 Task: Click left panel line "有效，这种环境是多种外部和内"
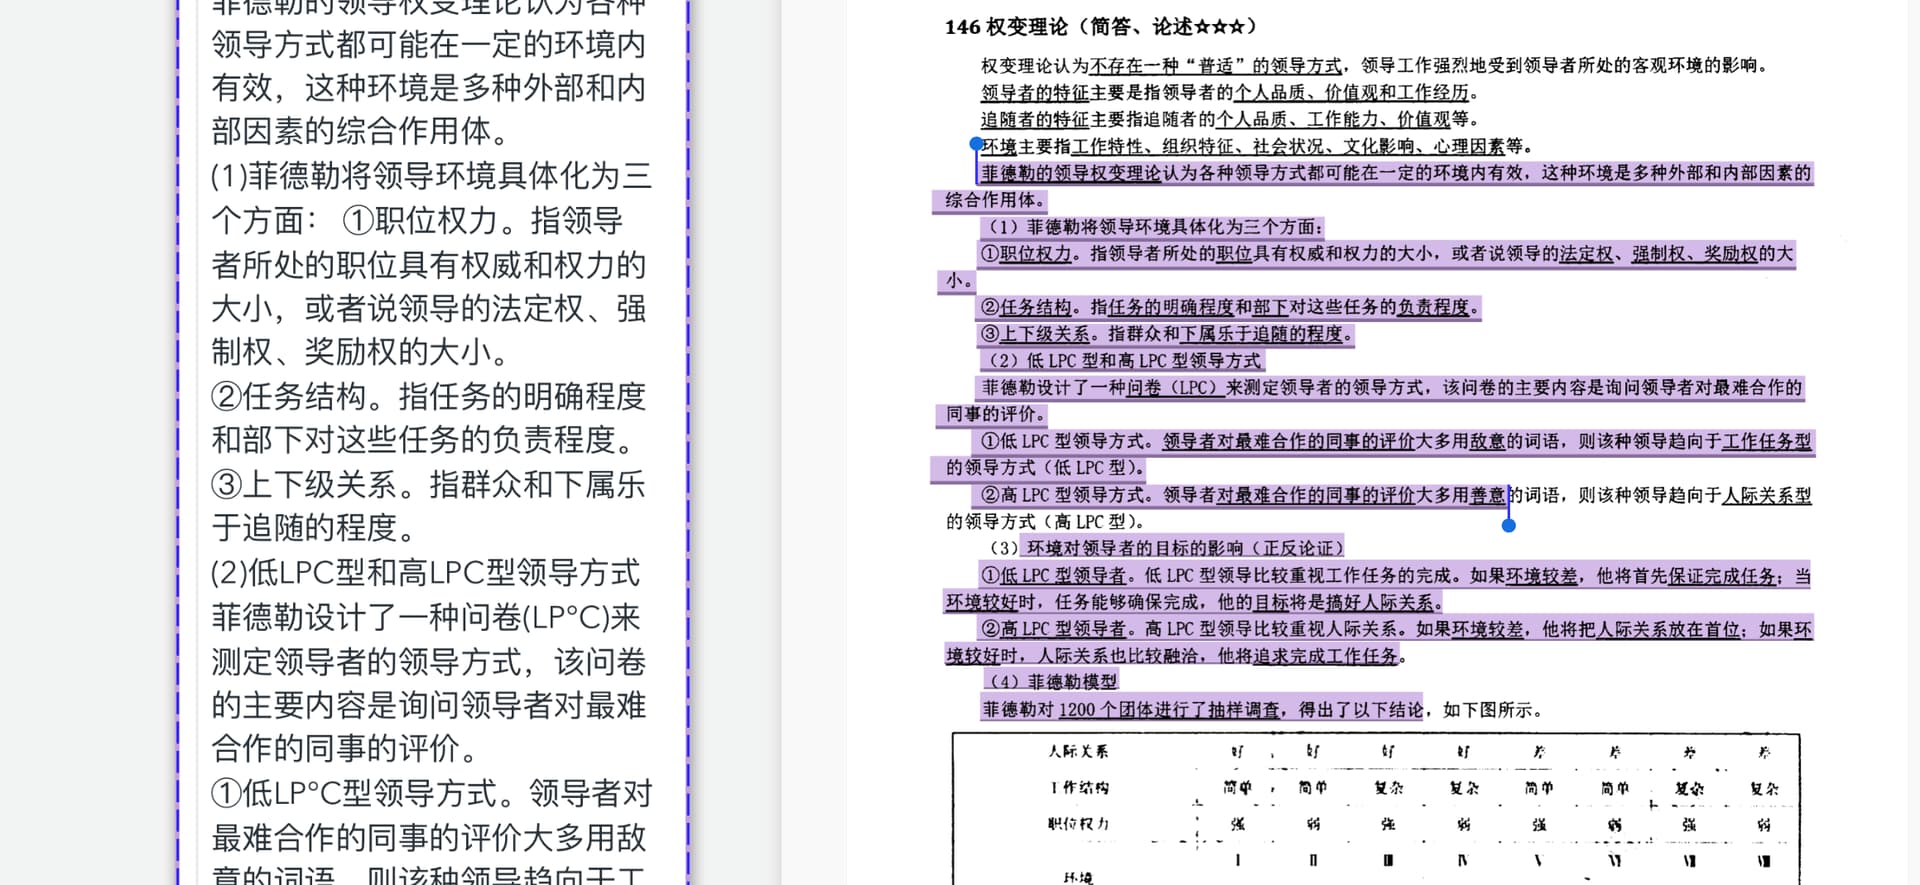click(x=428, y=88)
